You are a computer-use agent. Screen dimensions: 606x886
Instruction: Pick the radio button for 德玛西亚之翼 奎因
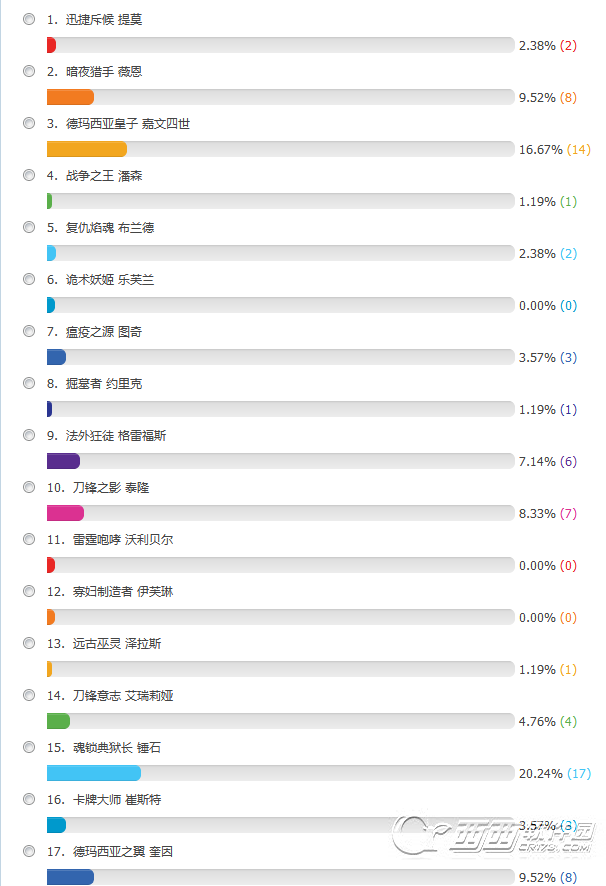click(29, 851)
